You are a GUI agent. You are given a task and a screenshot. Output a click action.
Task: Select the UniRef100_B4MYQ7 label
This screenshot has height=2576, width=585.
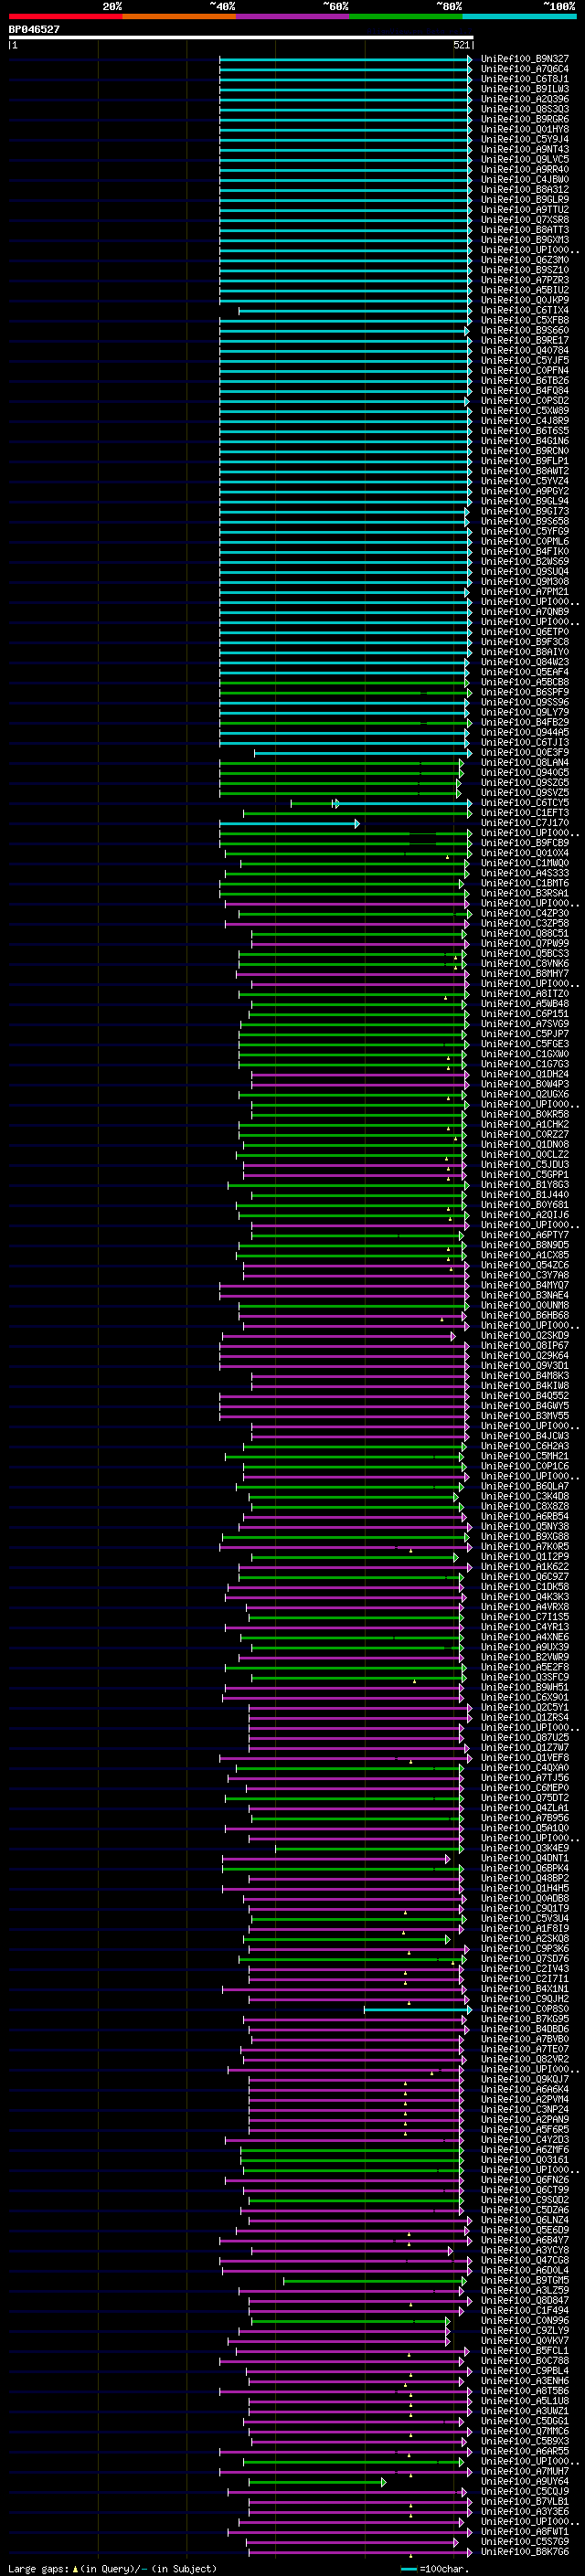click(525, 1285)
